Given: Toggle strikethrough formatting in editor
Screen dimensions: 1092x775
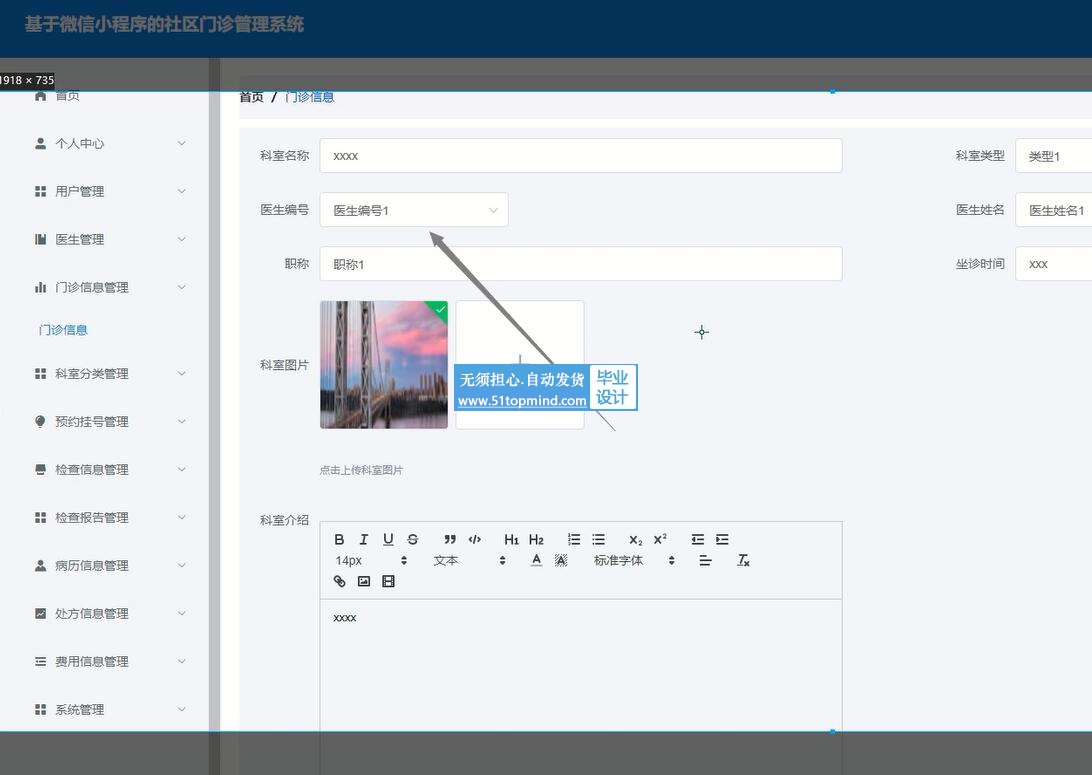Looking at the screenshot, I should click(x=413, y=540).
